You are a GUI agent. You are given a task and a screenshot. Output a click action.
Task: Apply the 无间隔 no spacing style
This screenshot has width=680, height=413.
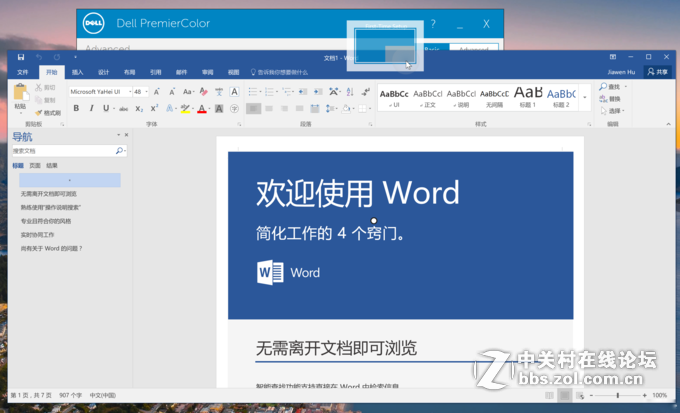pyautogui.click(x=494, y=97)
